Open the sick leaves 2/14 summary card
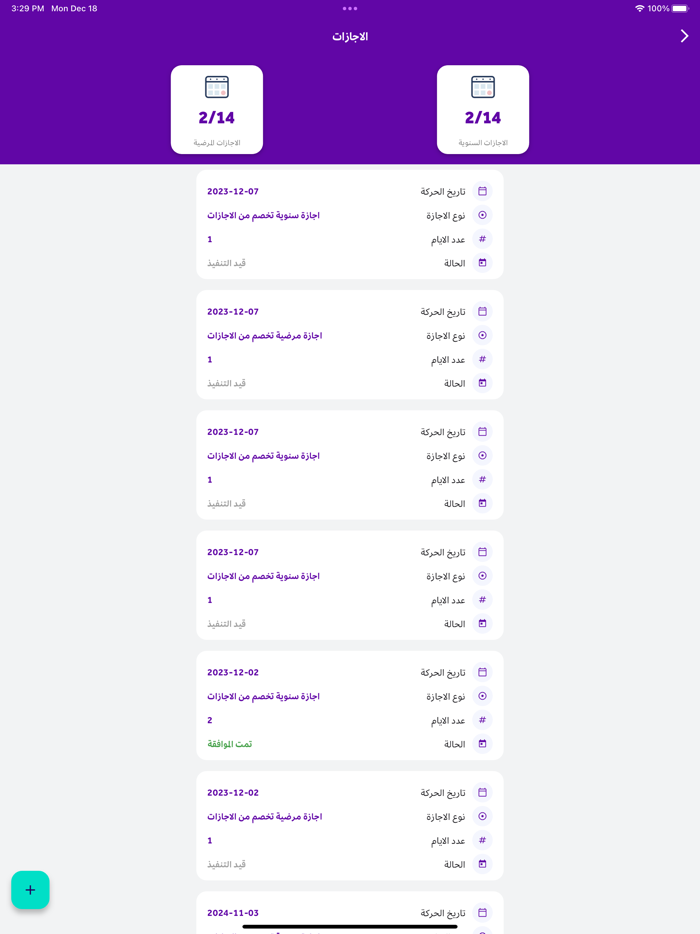This screenshot has height=934, width=700. [217, 109]
